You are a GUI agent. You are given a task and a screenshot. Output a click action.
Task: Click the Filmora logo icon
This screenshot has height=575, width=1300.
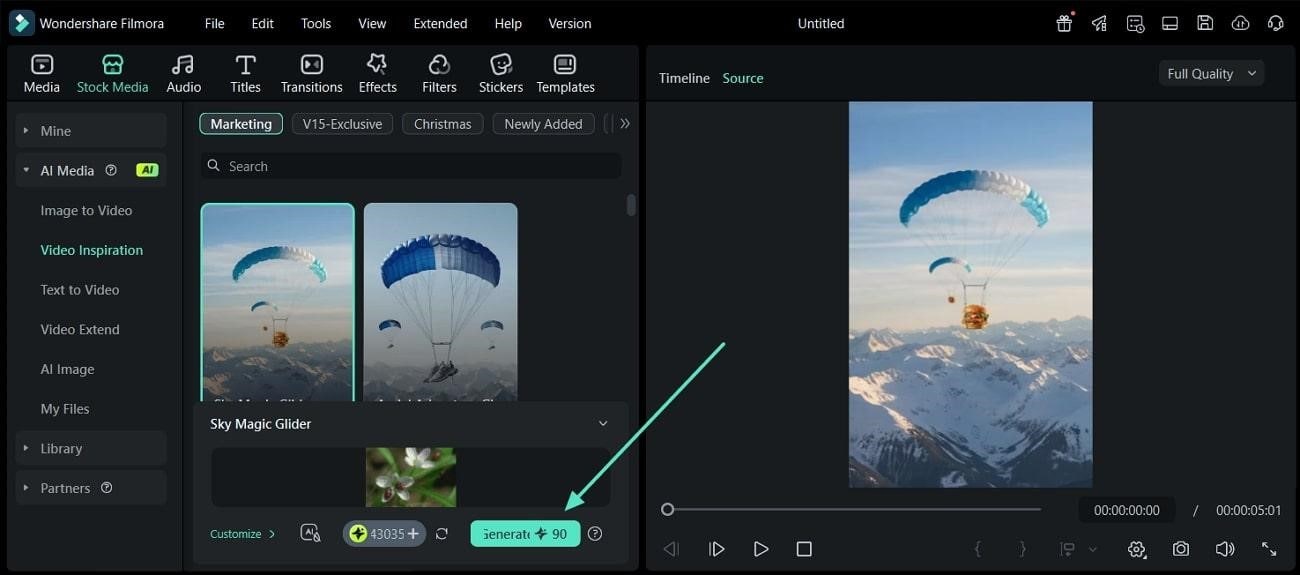click(x=21, y=23)
